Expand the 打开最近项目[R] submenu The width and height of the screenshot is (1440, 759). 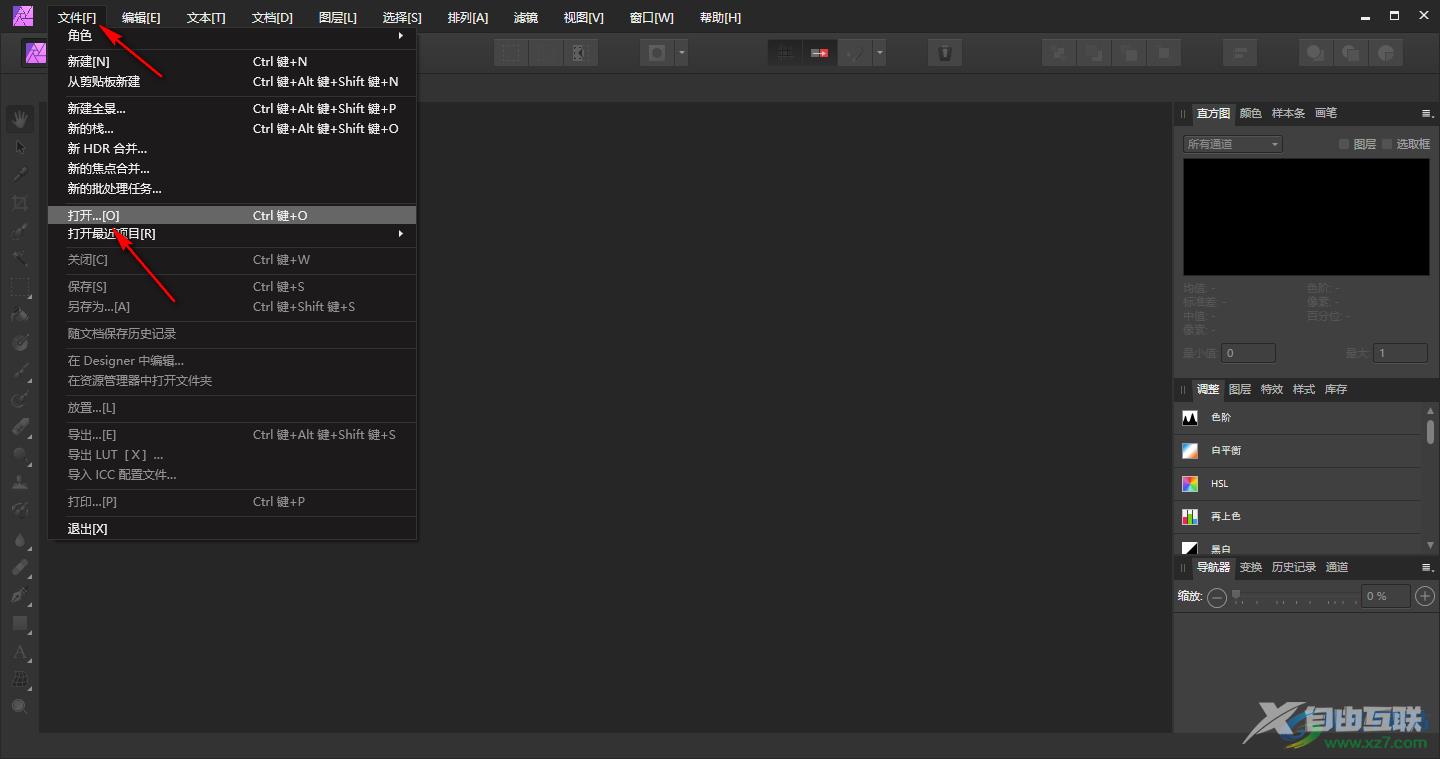(x=232, y=234)
